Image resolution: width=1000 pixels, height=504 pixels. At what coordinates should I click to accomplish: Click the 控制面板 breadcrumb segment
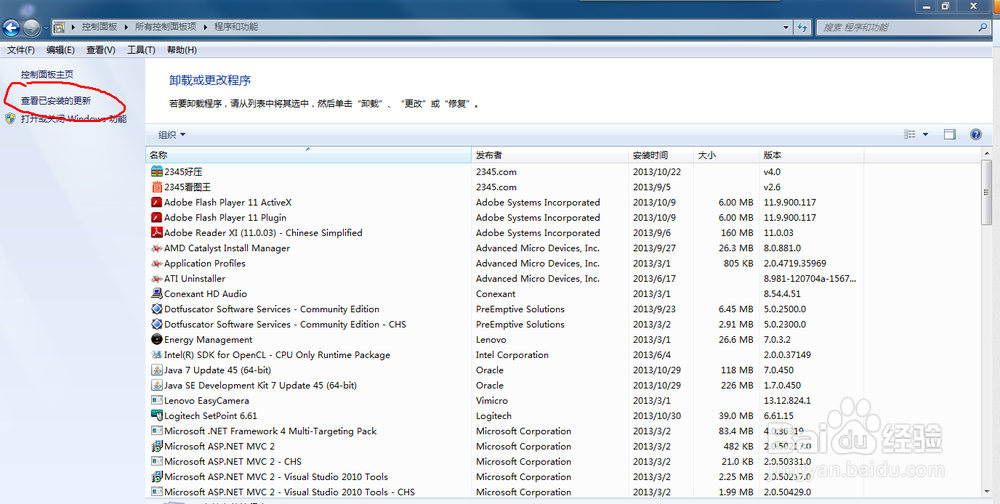click(x=99, y=27)
